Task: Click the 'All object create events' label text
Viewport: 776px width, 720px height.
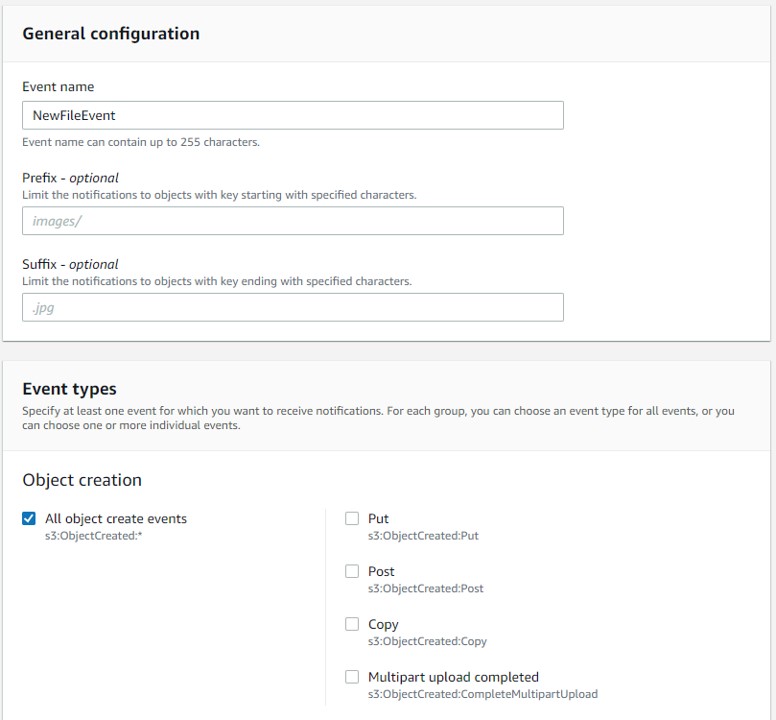Action: coord(116,519)
